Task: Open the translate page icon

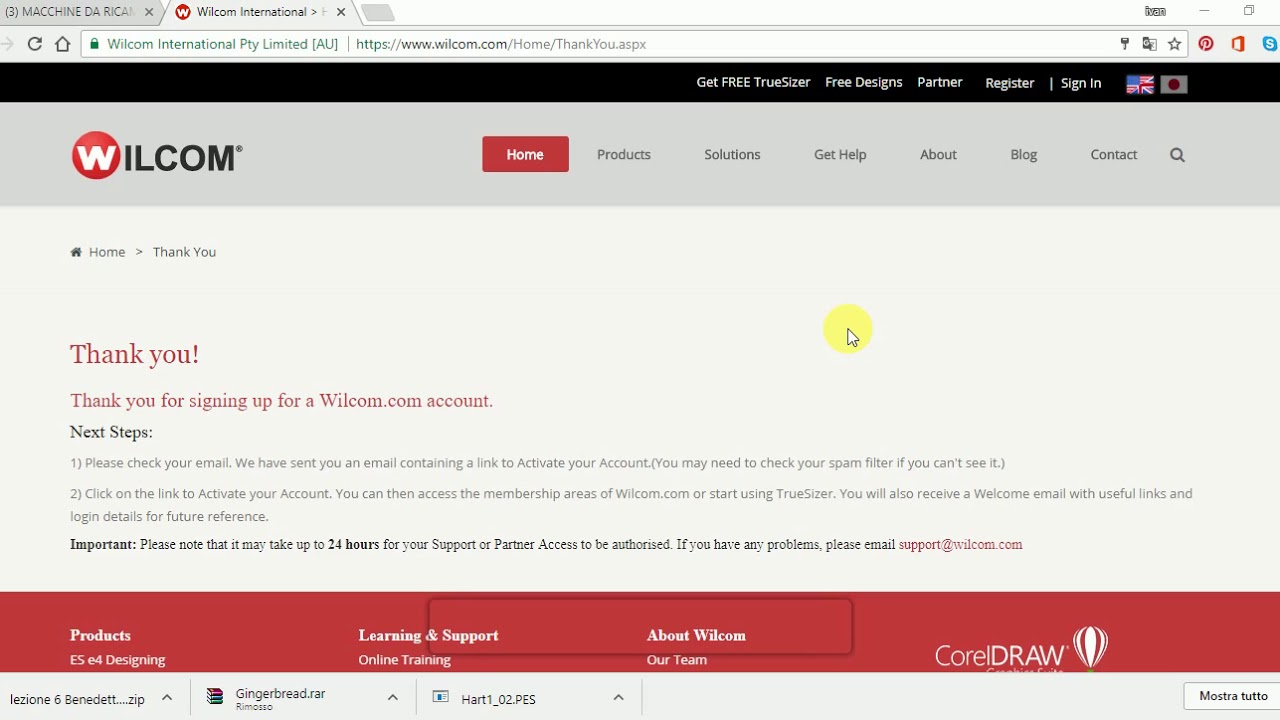Action: [x=1150, y=44]
